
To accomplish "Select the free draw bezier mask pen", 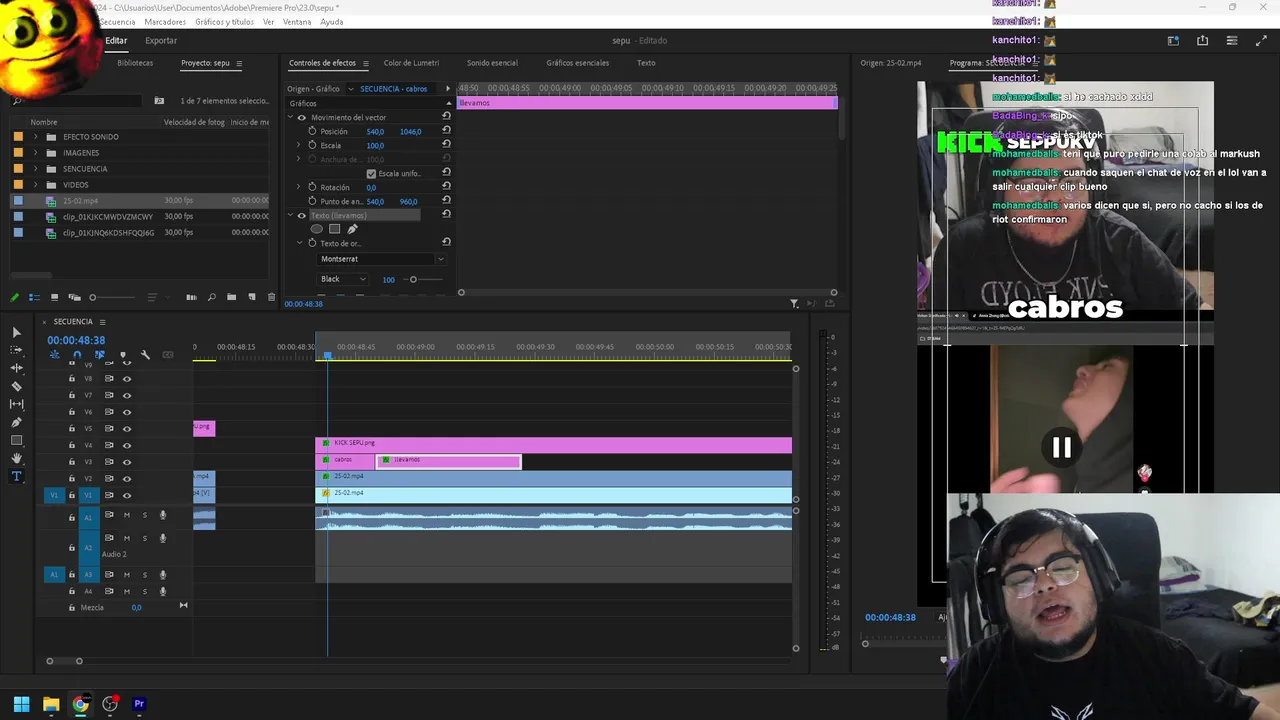I will tap(352, 229).
